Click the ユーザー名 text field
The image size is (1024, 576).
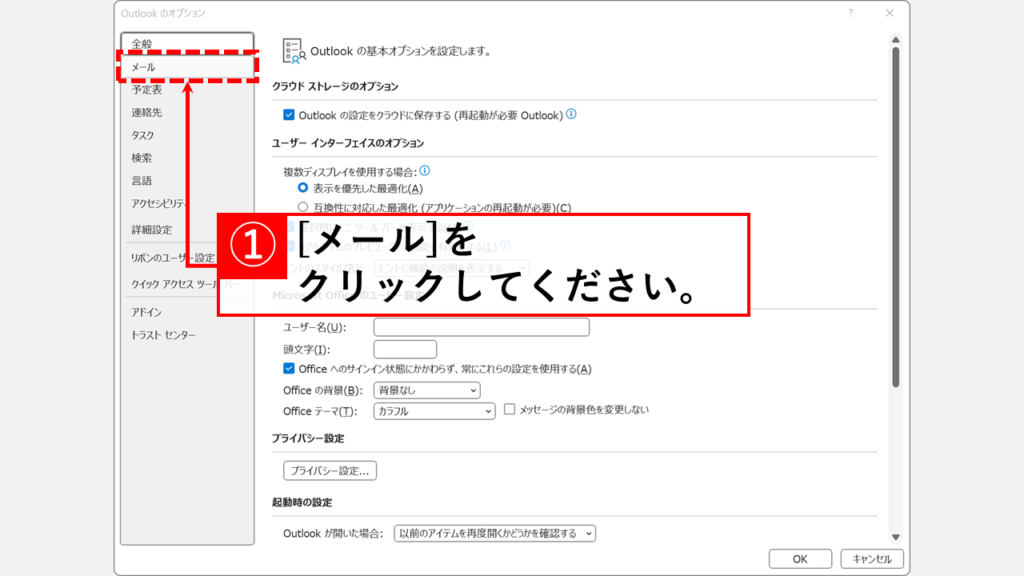[x=481, y=327]
